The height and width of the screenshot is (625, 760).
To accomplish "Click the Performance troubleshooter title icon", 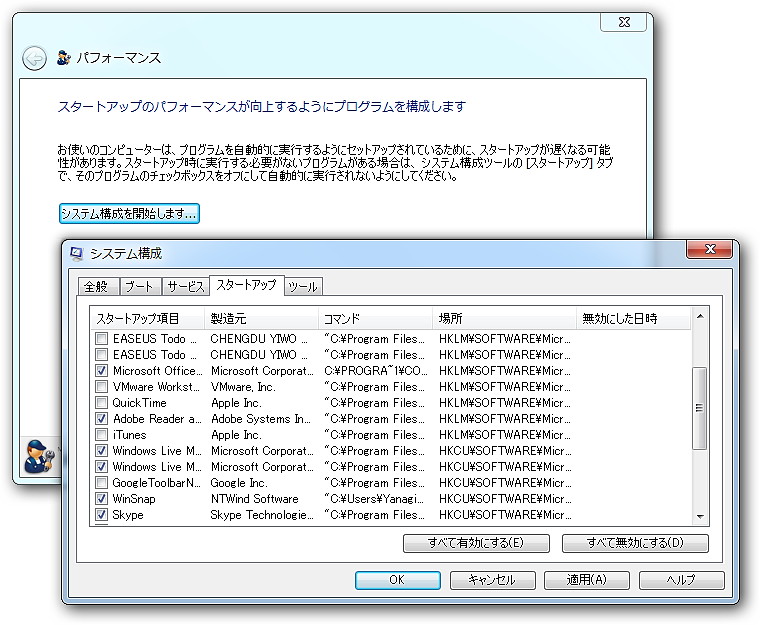I will click(x=63, y=58).
